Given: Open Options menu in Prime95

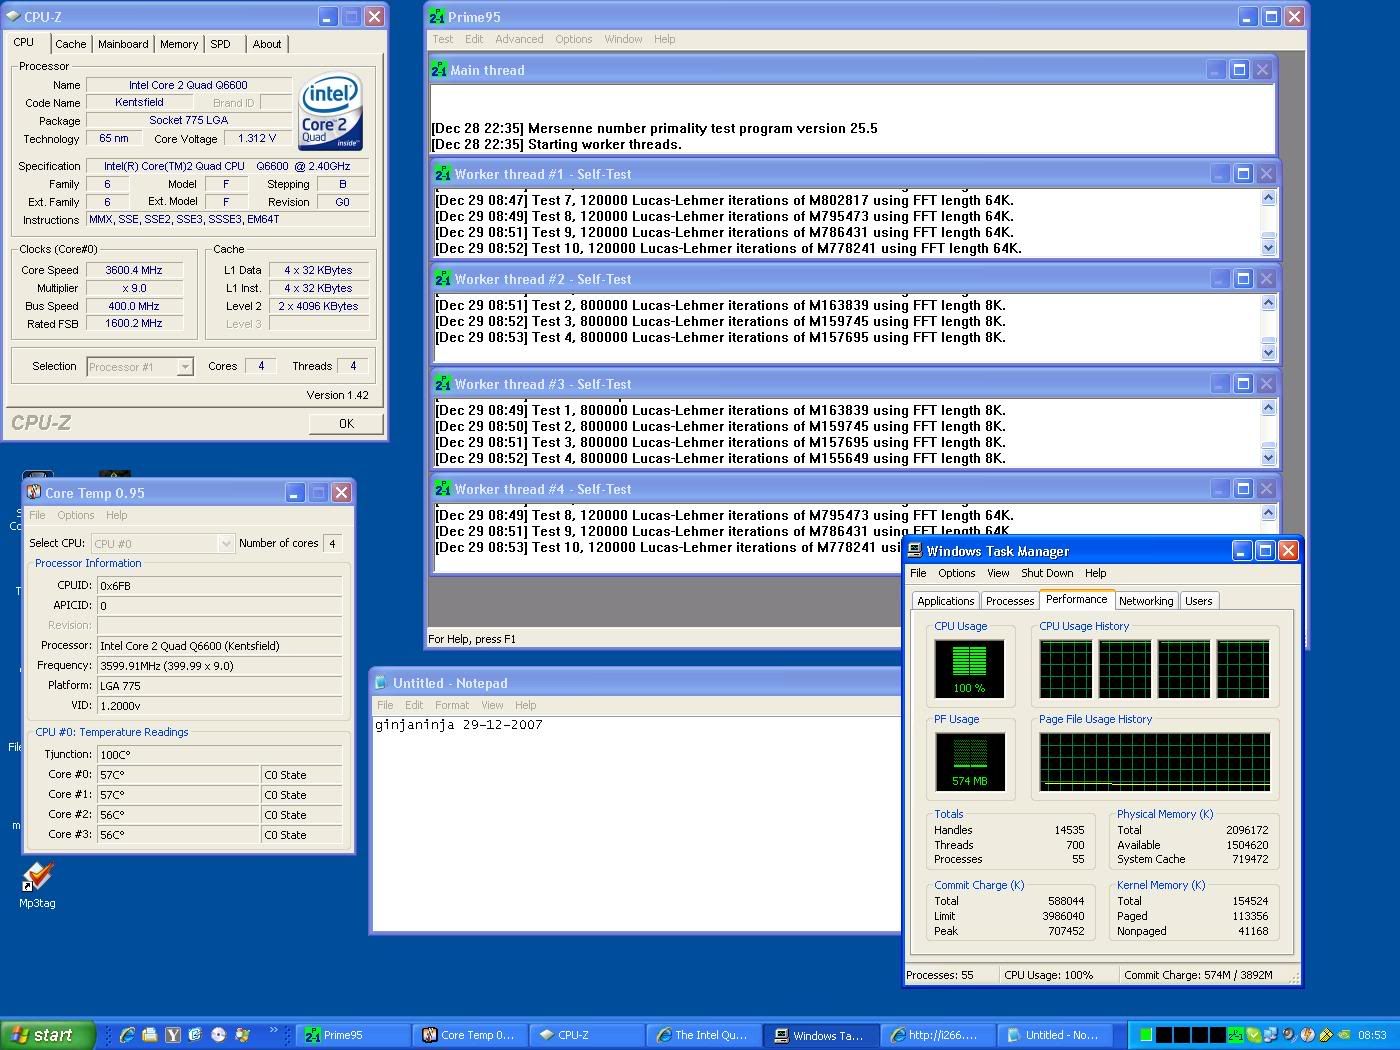Looking at the screenshot, I should 574,39.
